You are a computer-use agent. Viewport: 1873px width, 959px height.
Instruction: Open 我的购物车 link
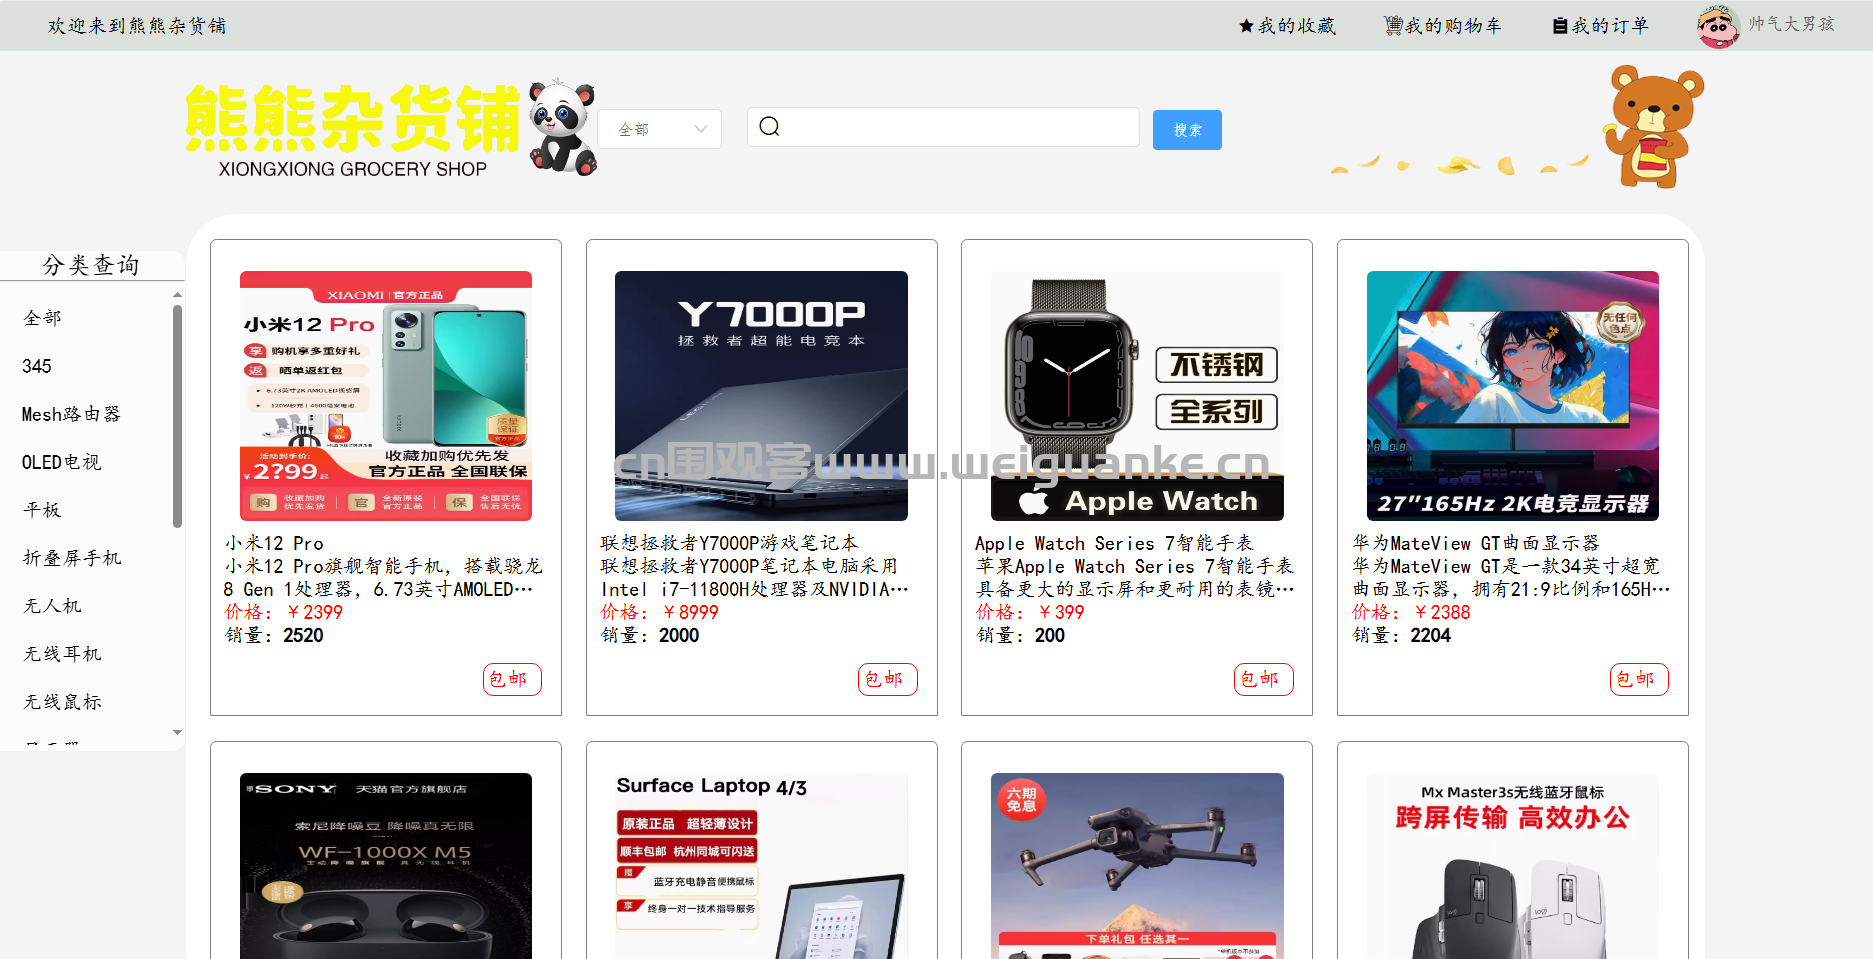pyautogui.click(x=1453, y=26)
